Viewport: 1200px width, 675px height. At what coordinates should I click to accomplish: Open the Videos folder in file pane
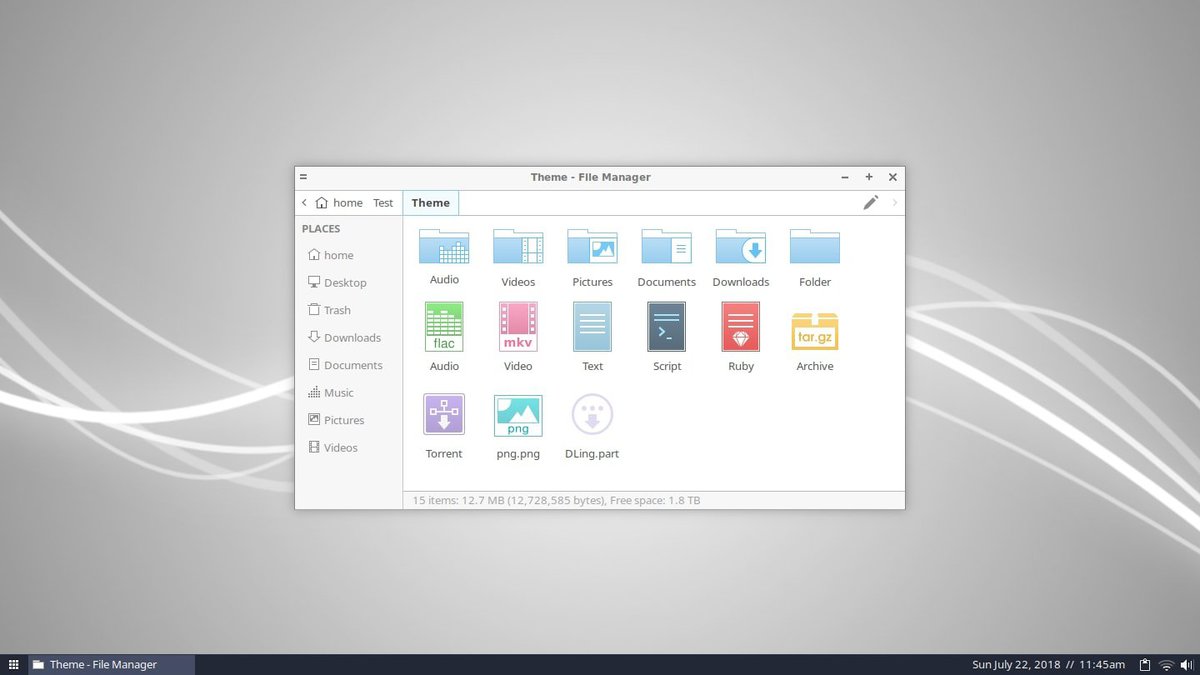(x=518, y=246)
